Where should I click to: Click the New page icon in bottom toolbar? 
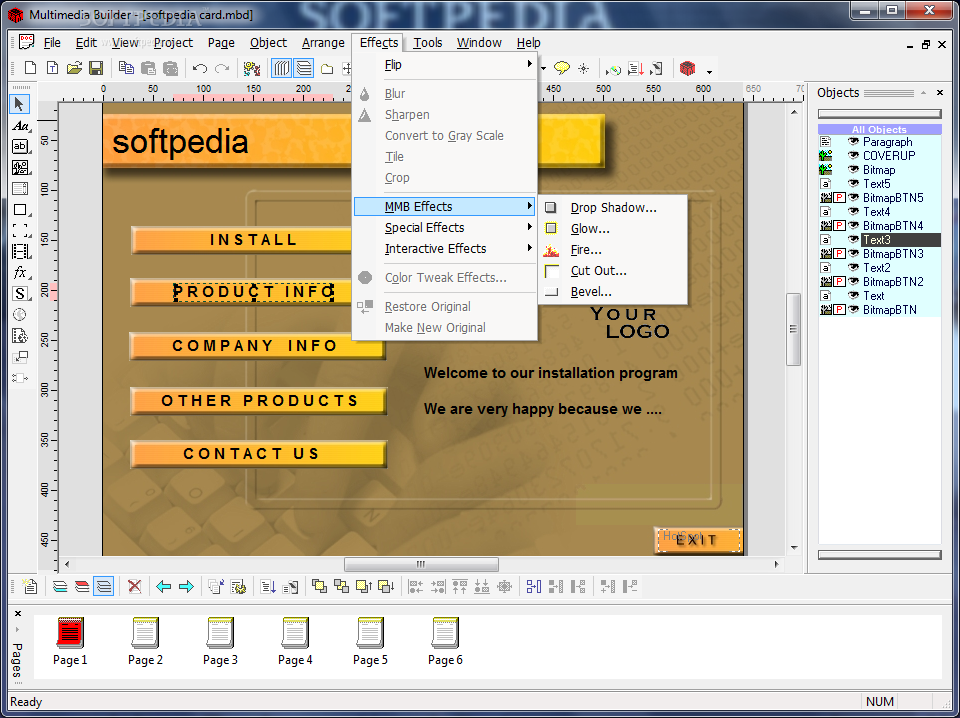pyautogui.click(x=29, y=587)
